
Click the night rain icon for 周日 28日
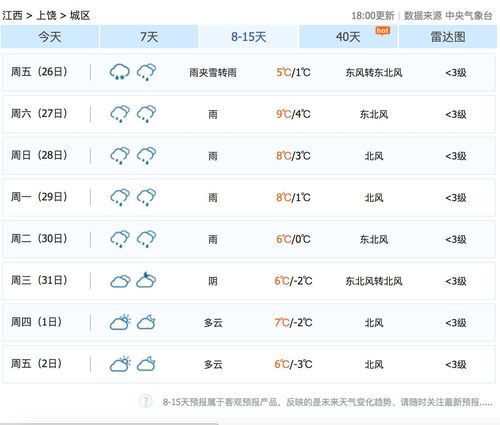coord(146,155)
